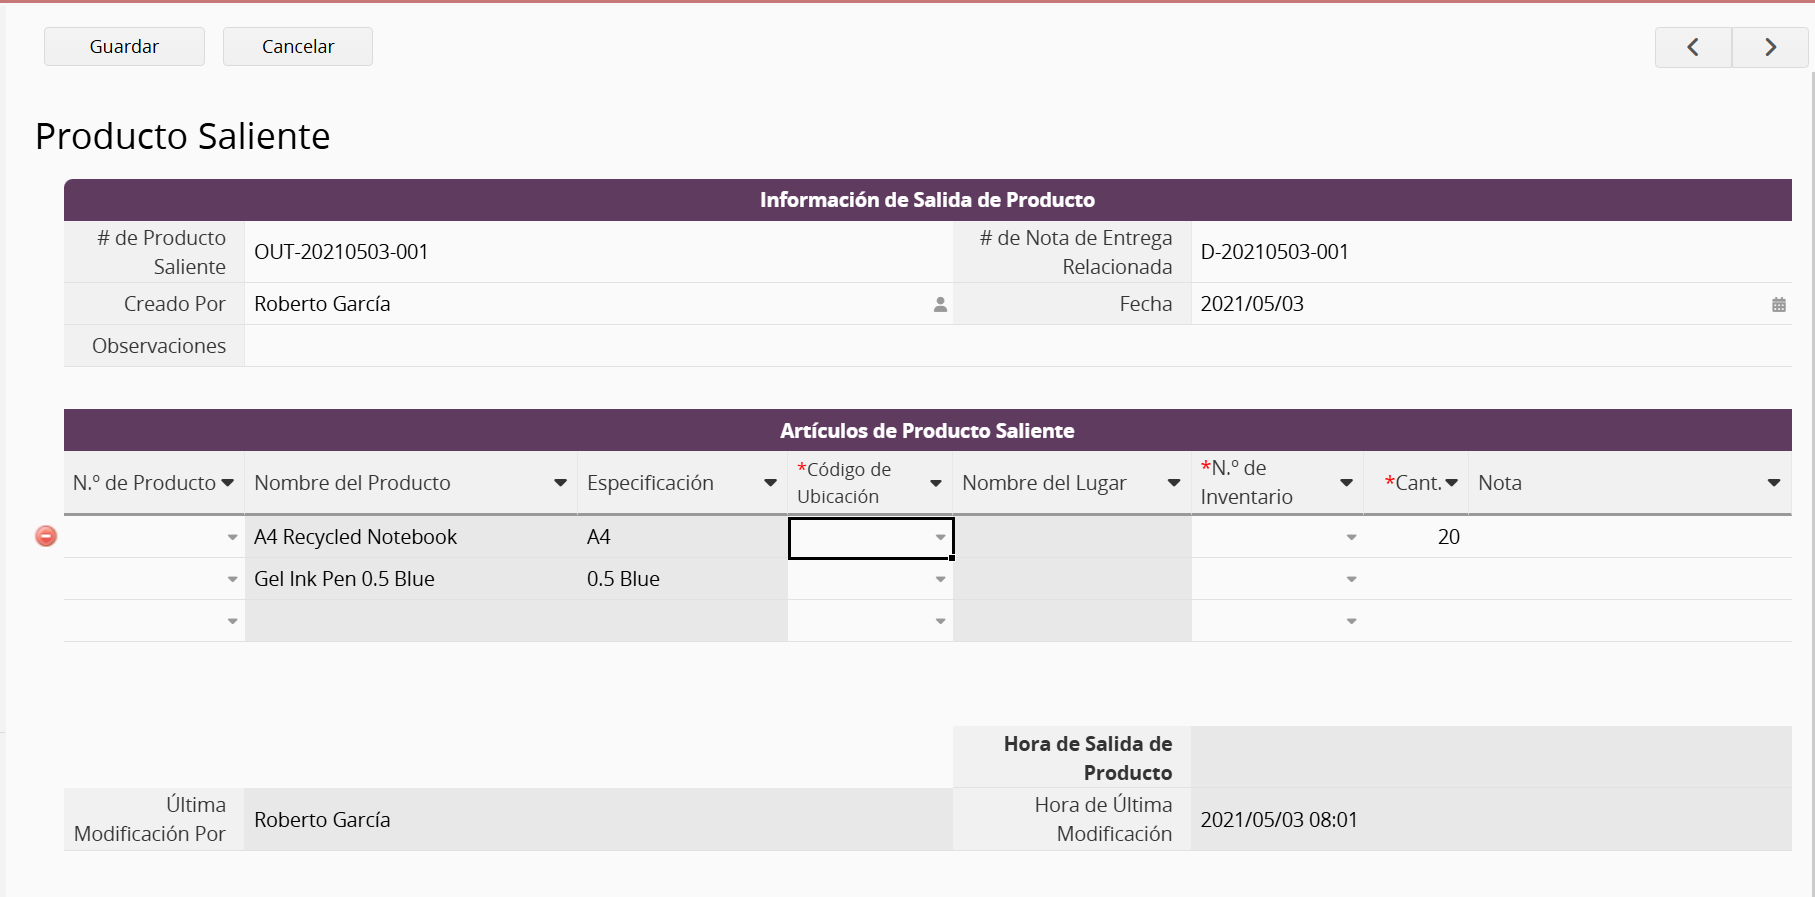This screenshot has width=1815, height=897.
Task: Click the # de Producto Saliente value field
Action: [598, 252]
